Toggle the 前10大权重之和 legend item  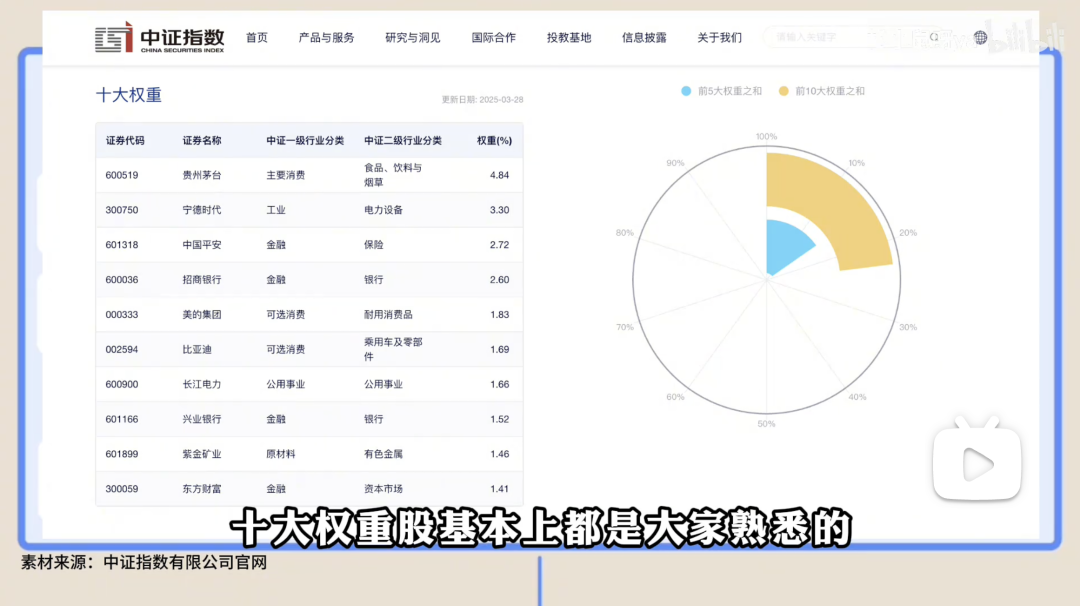coord(821,91)
